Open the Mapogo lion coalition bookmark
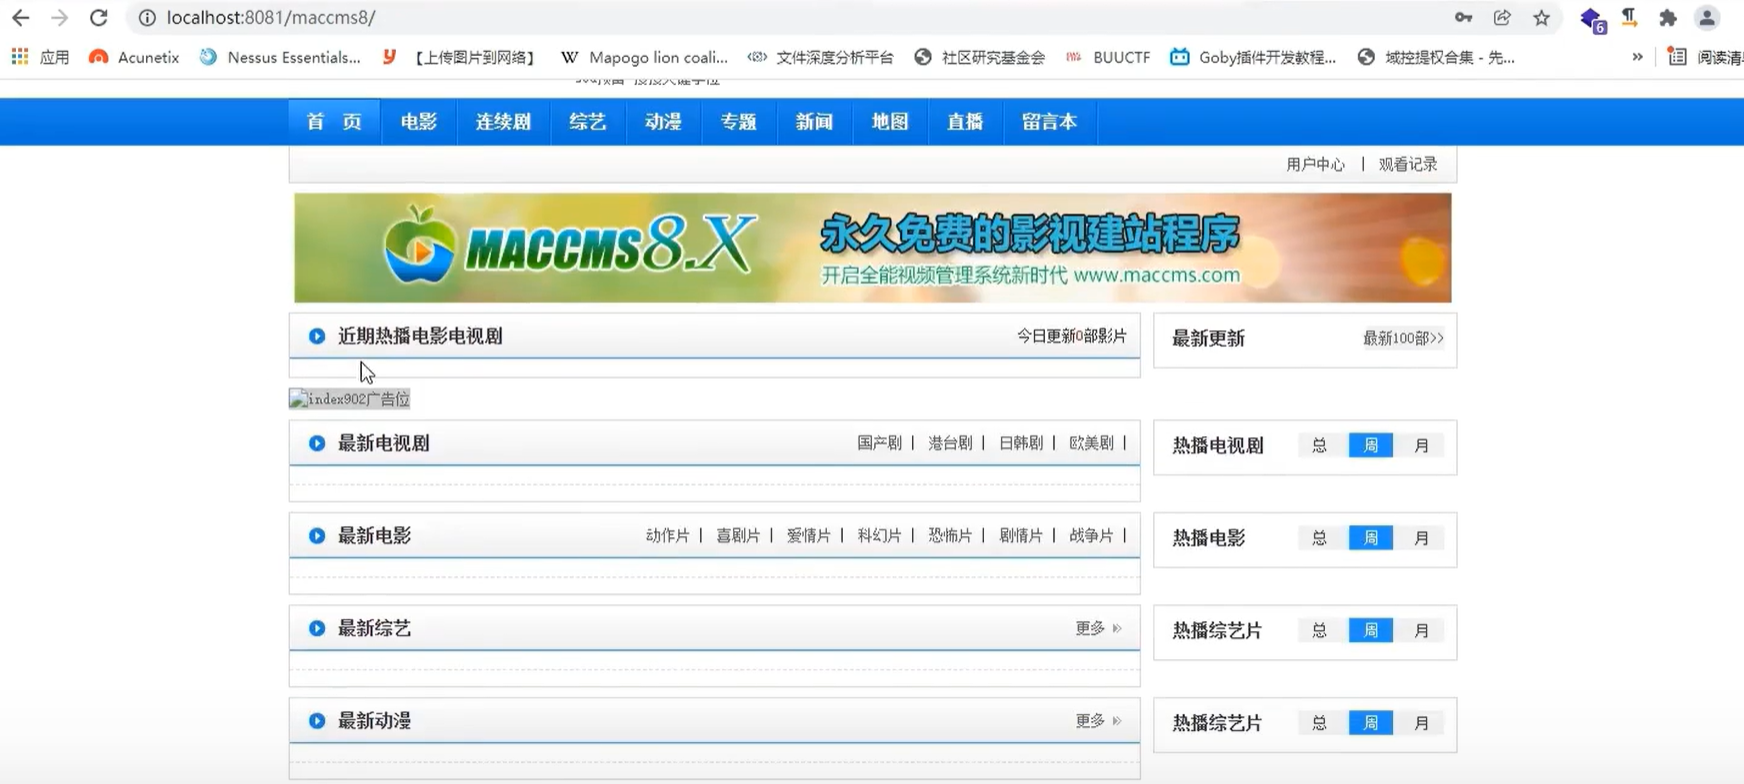 [645, 57]
